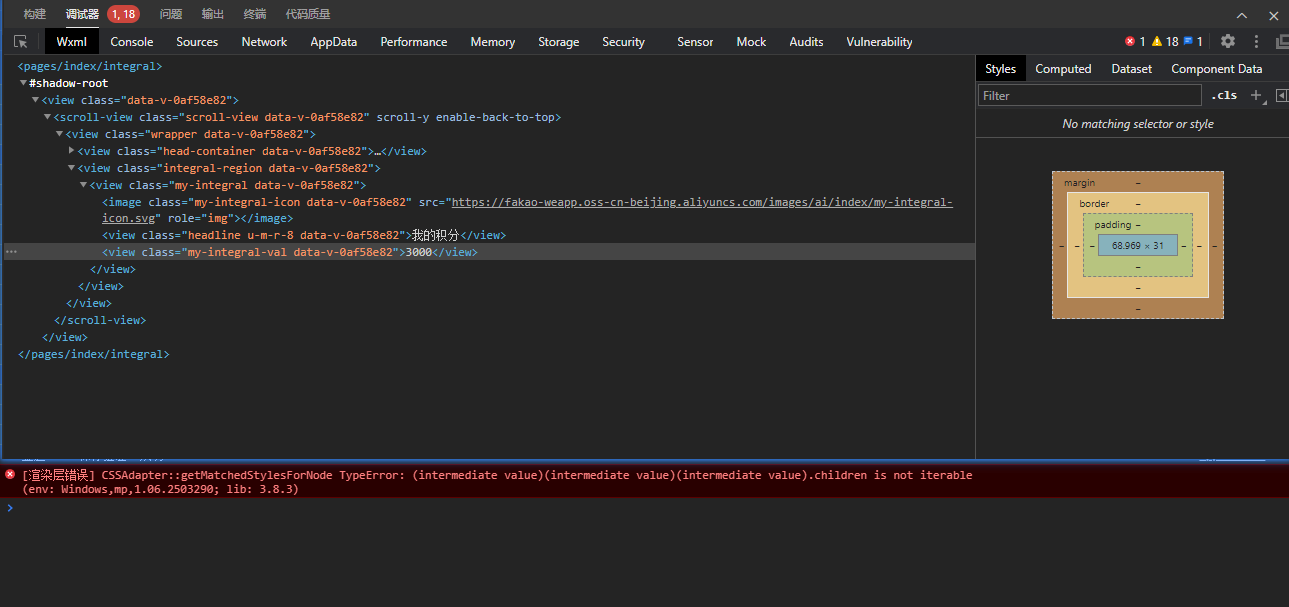This screenshot has height=607, width=1289.
Task: Open the AppData tab
Action: [334, 41]
